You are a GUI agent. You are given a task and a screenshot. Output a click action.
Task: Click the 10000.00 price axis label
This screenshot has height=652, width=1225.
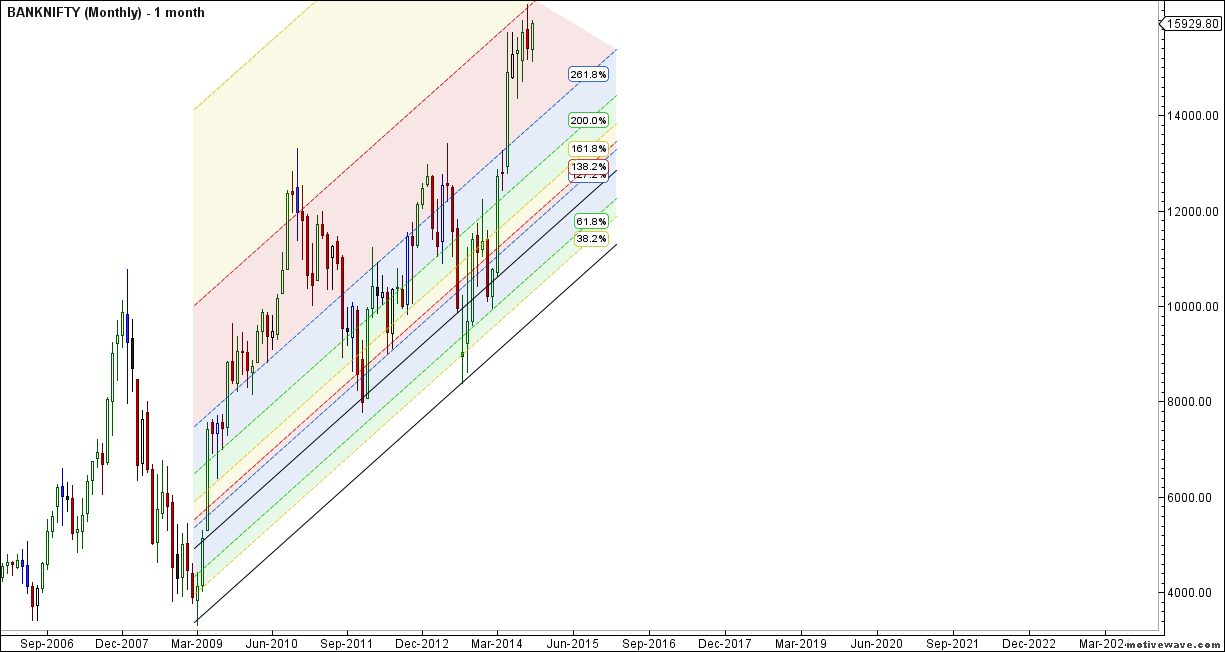[1193, 307]
